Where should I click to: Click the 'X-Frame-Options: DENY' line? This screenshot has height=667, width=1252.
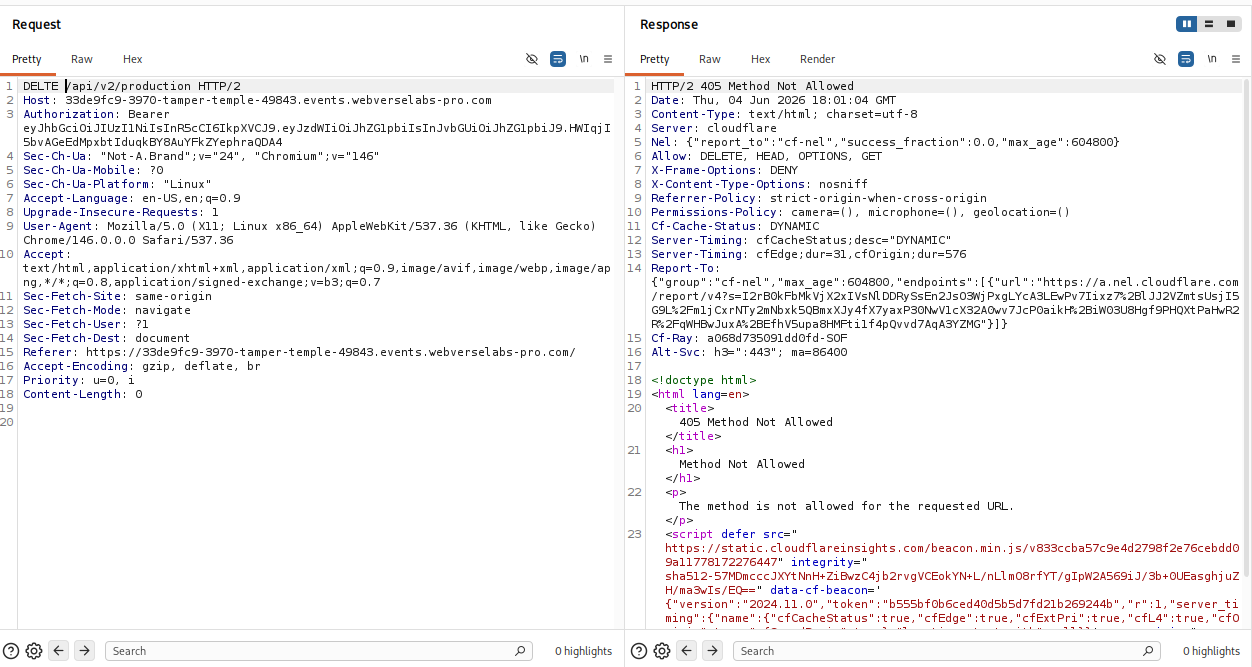724,170
